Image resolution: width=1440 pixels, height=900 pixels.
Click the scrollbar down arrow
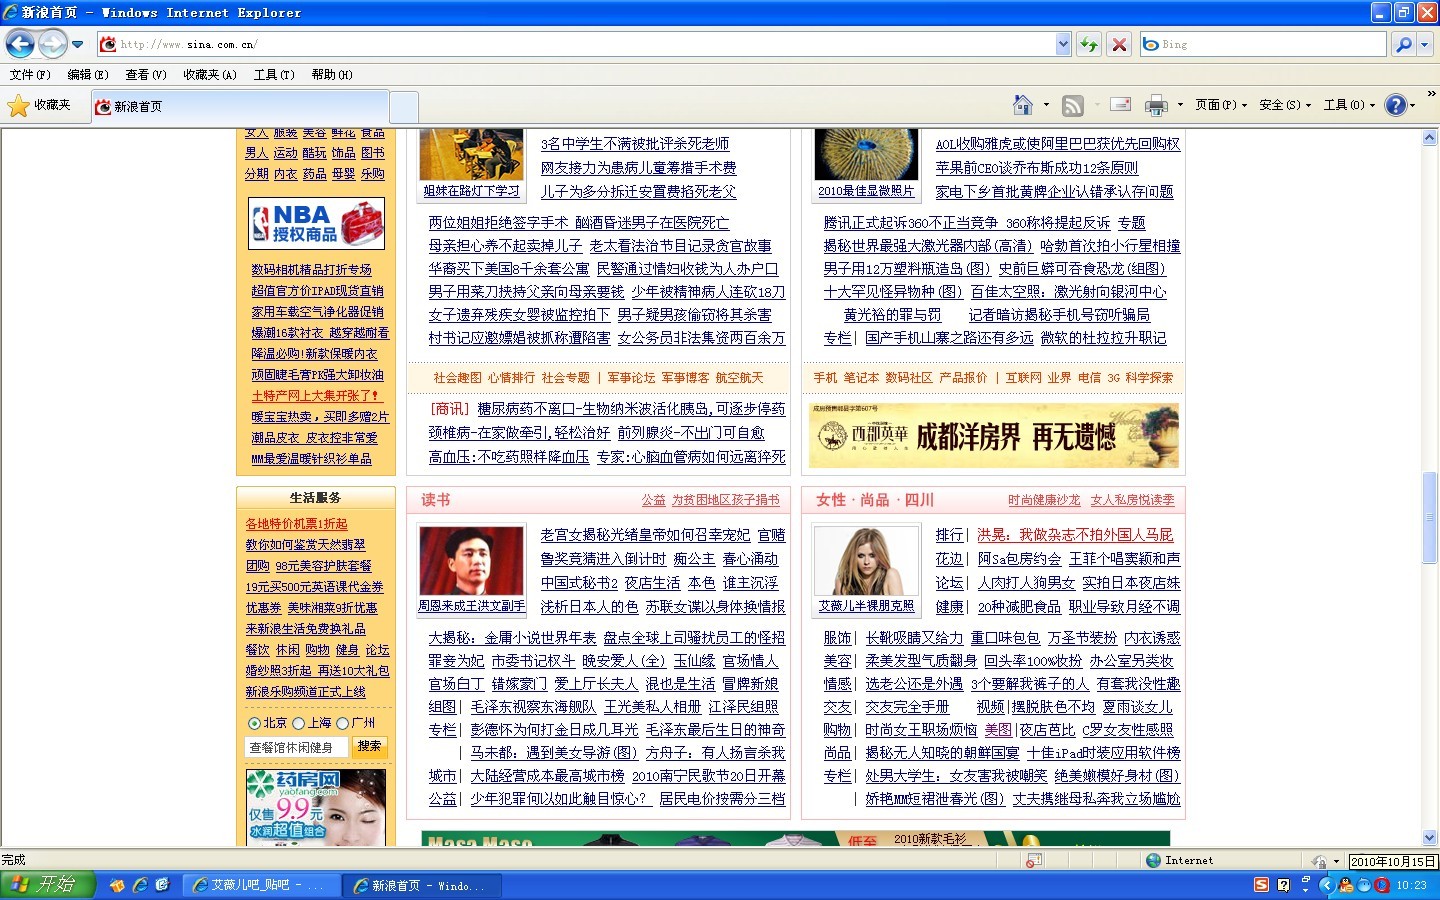[x=1430, y=838]
